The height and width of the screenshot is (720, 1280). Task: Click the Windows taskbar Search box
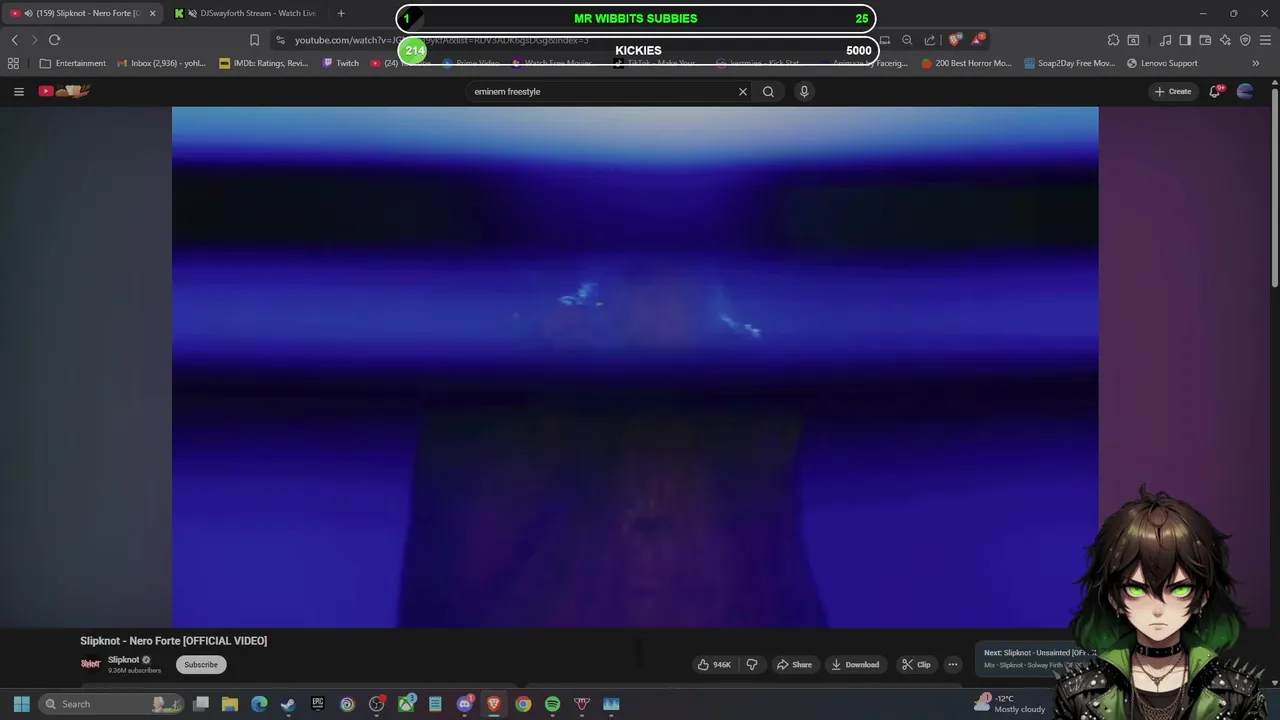click(x=113, y=704)
